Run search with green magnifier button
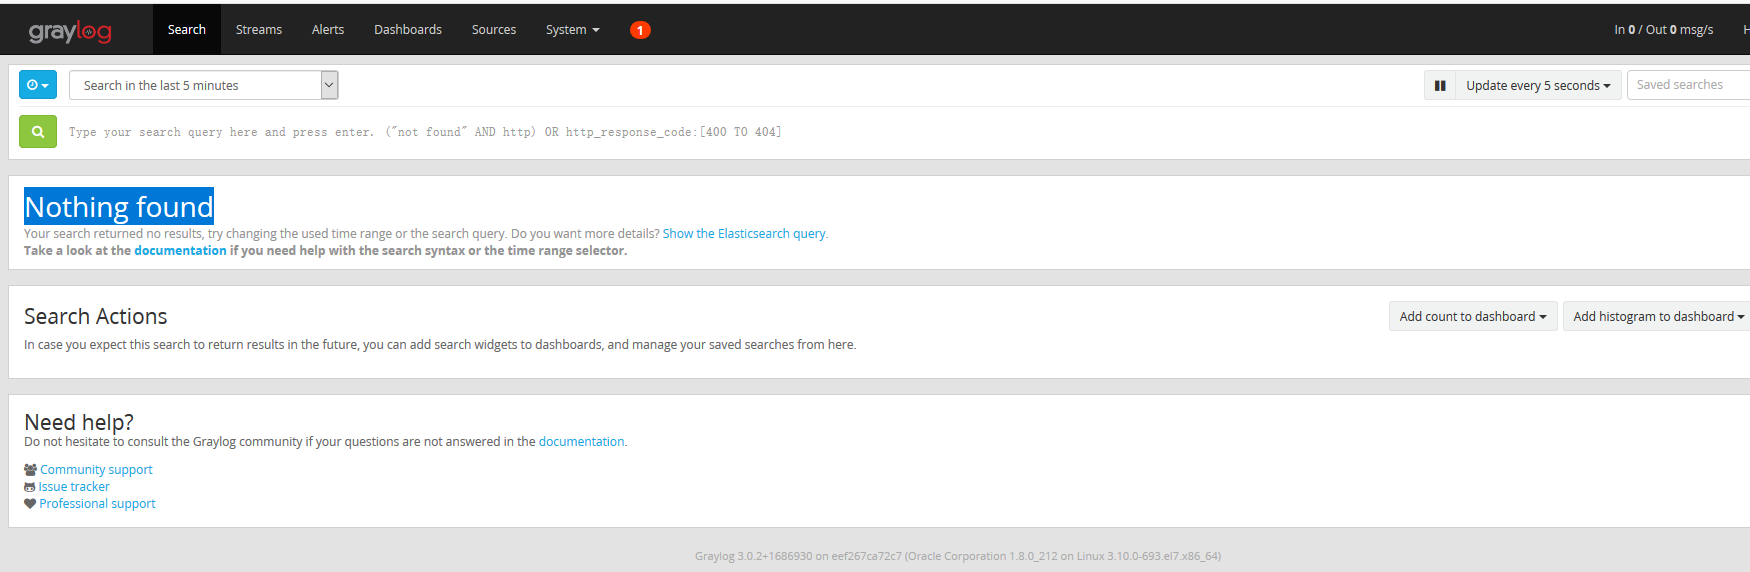This screenshot has height=572, width=1750. [x=38, y=131]
